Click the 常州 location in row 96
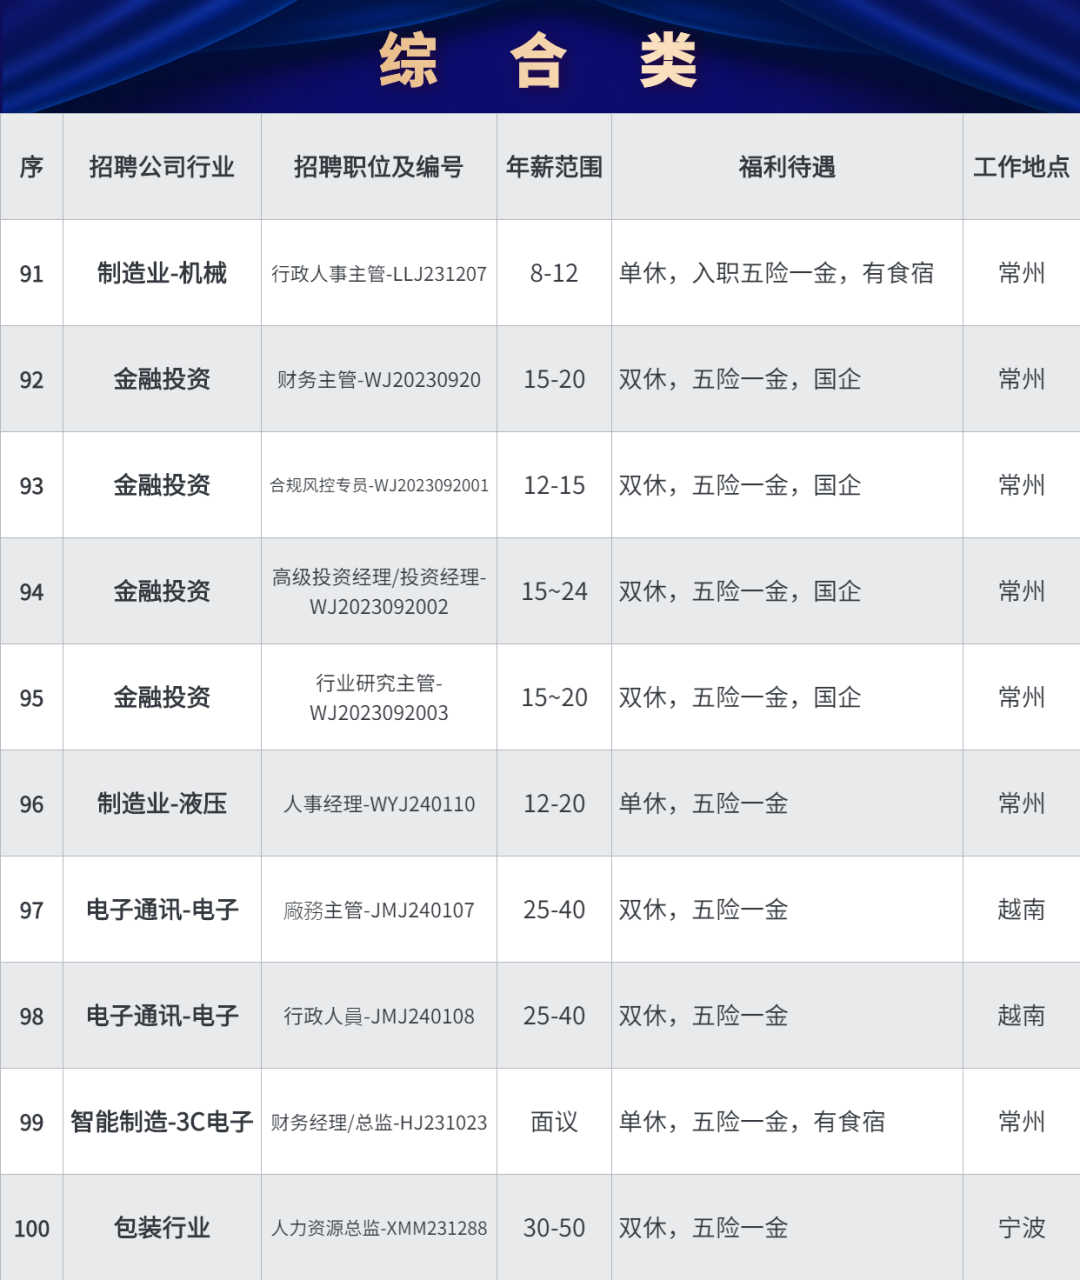The width and height of the screenshot is (1080, 1280). coord(1021,803)
